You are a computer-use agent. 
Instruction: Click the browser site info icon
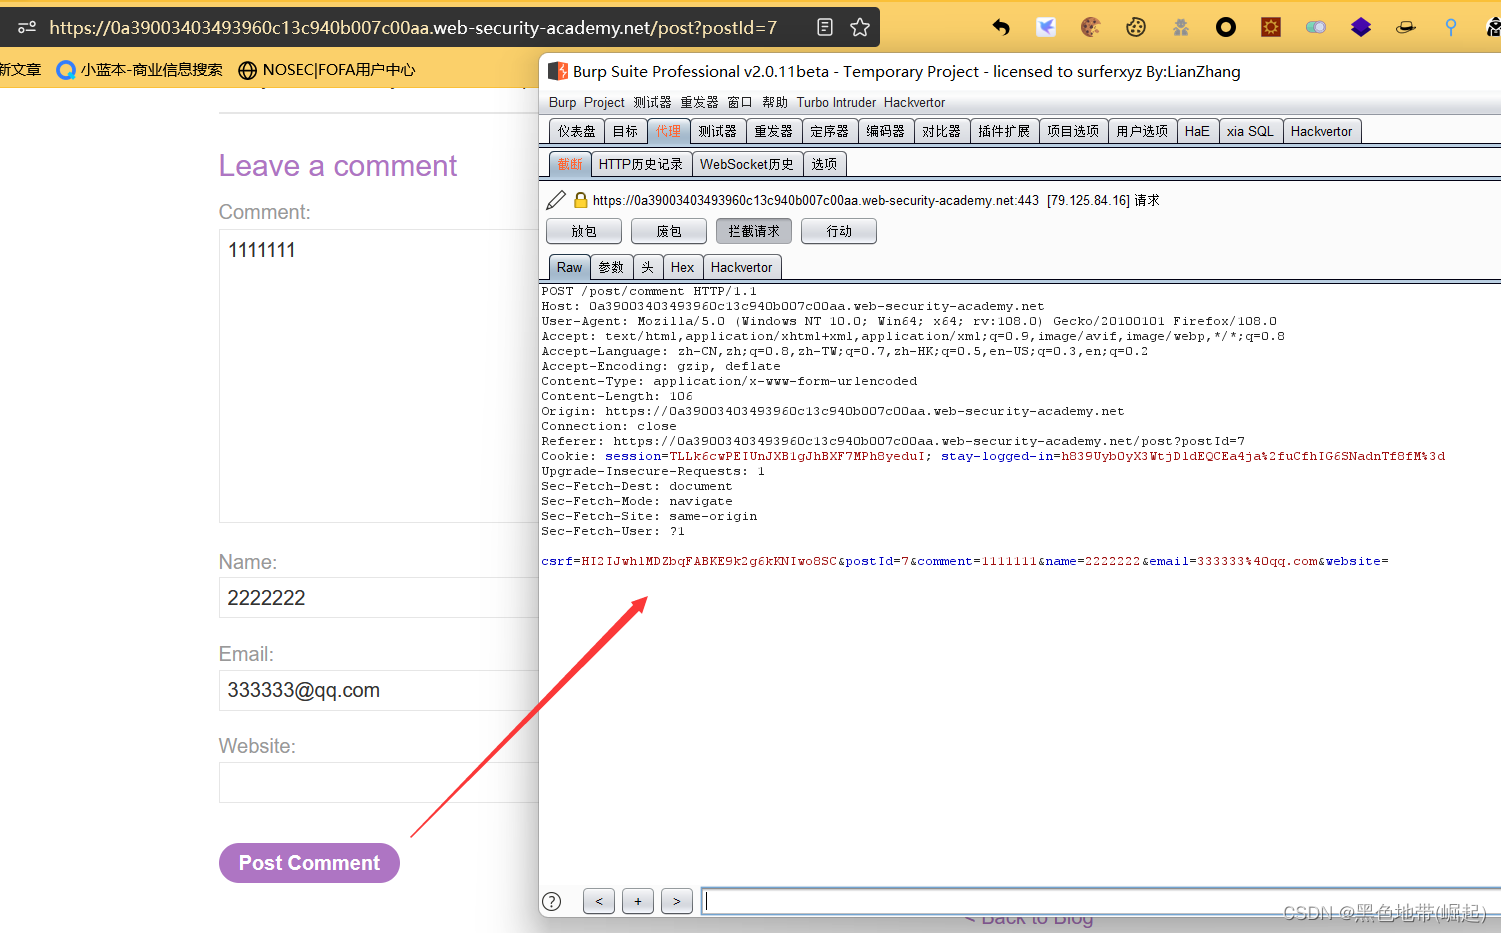point(27,27)
